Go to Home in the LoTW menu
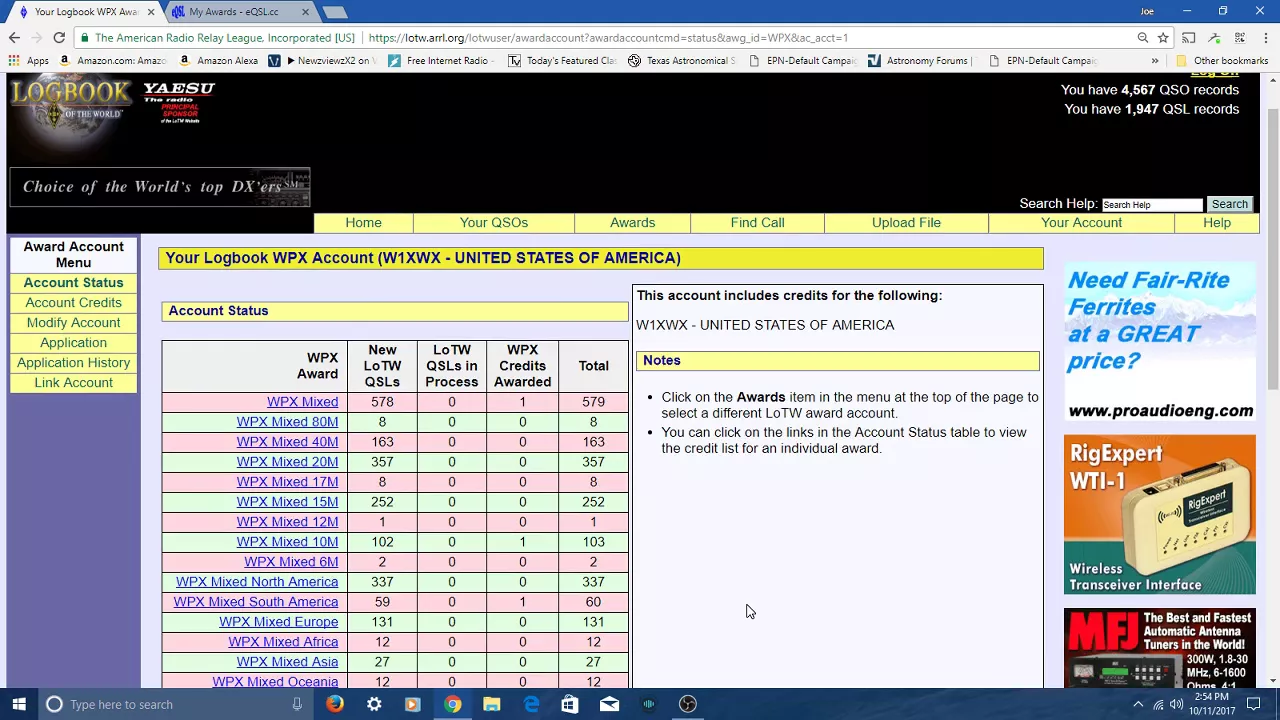The image size is (1280, 720). point(363,223)
